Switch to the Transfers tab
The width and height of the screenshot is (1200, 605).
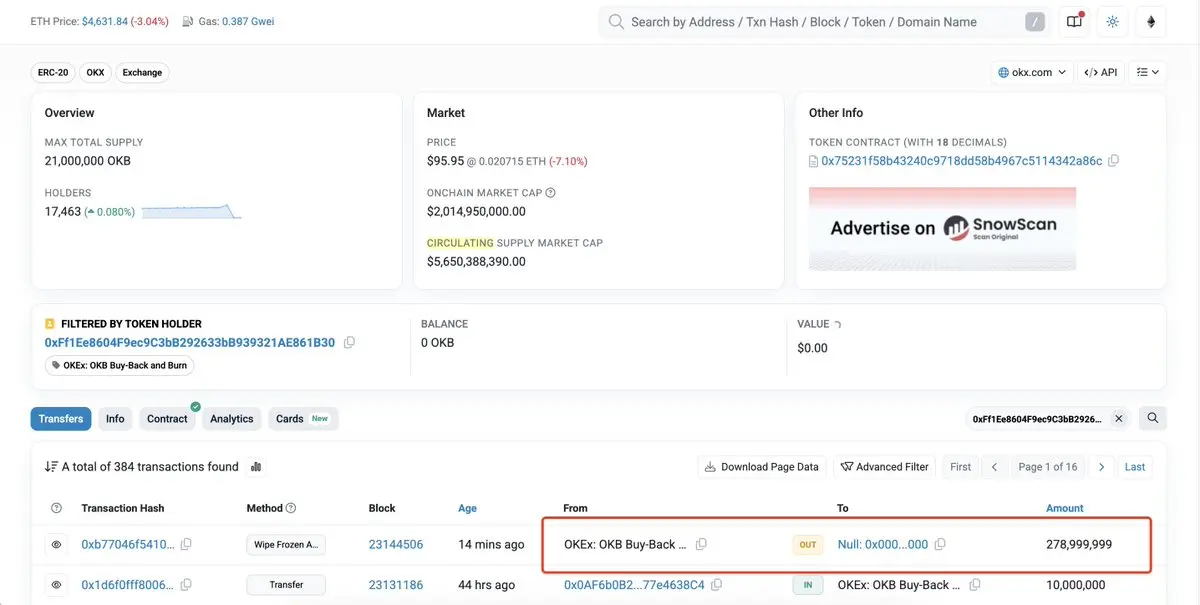[x=61, y=419]
